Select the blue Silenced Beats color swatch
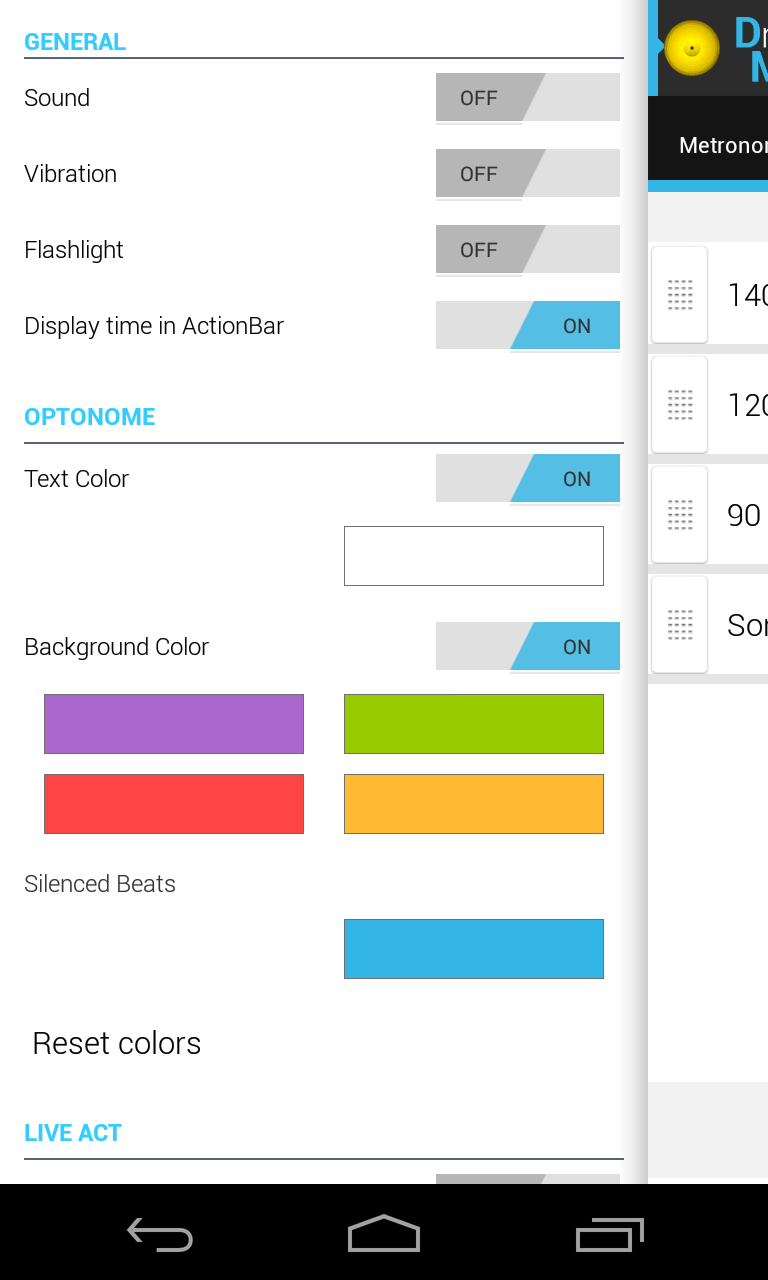The height and width of the screenshot is (1280, 768). click(x=474, y=949)
